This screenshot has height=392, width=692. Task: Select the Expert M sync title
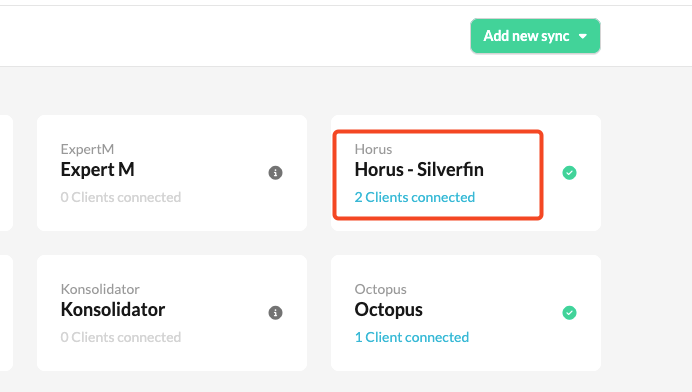coord(98,170)
